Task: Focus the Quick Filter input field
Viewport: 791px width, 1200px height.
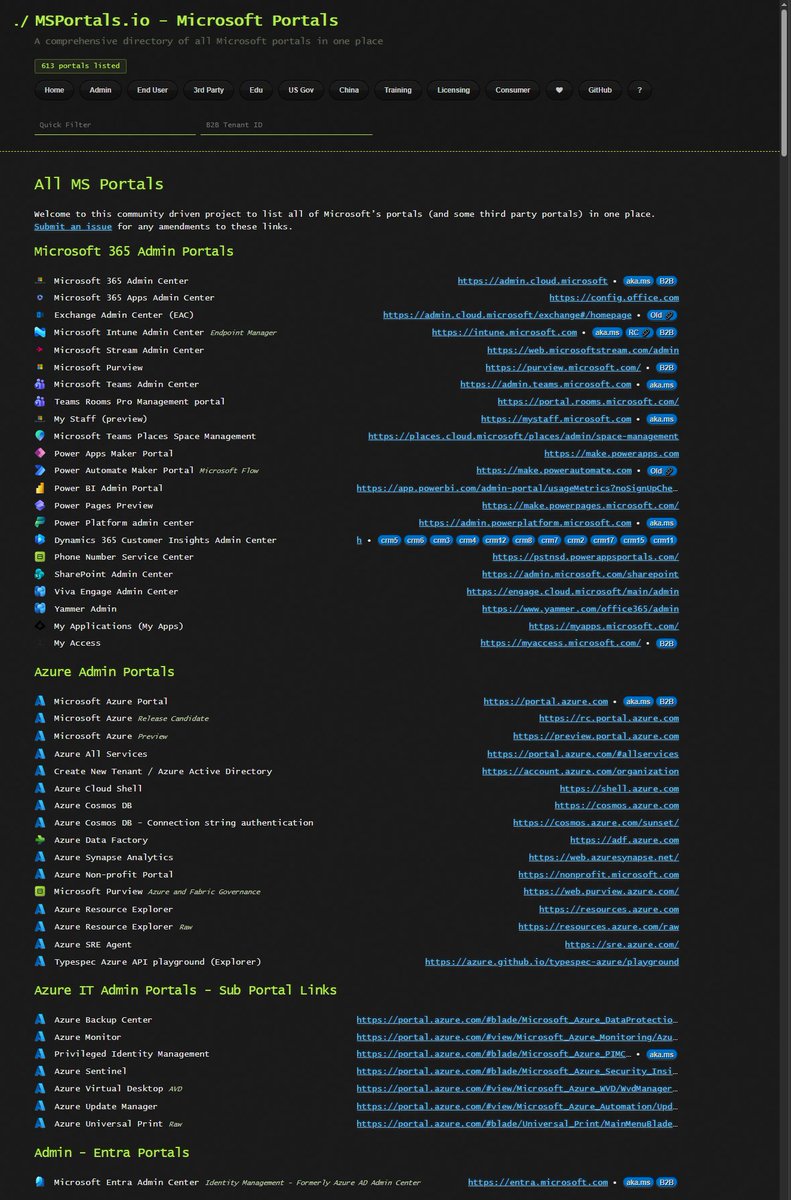Action: [x=115, y=125]
